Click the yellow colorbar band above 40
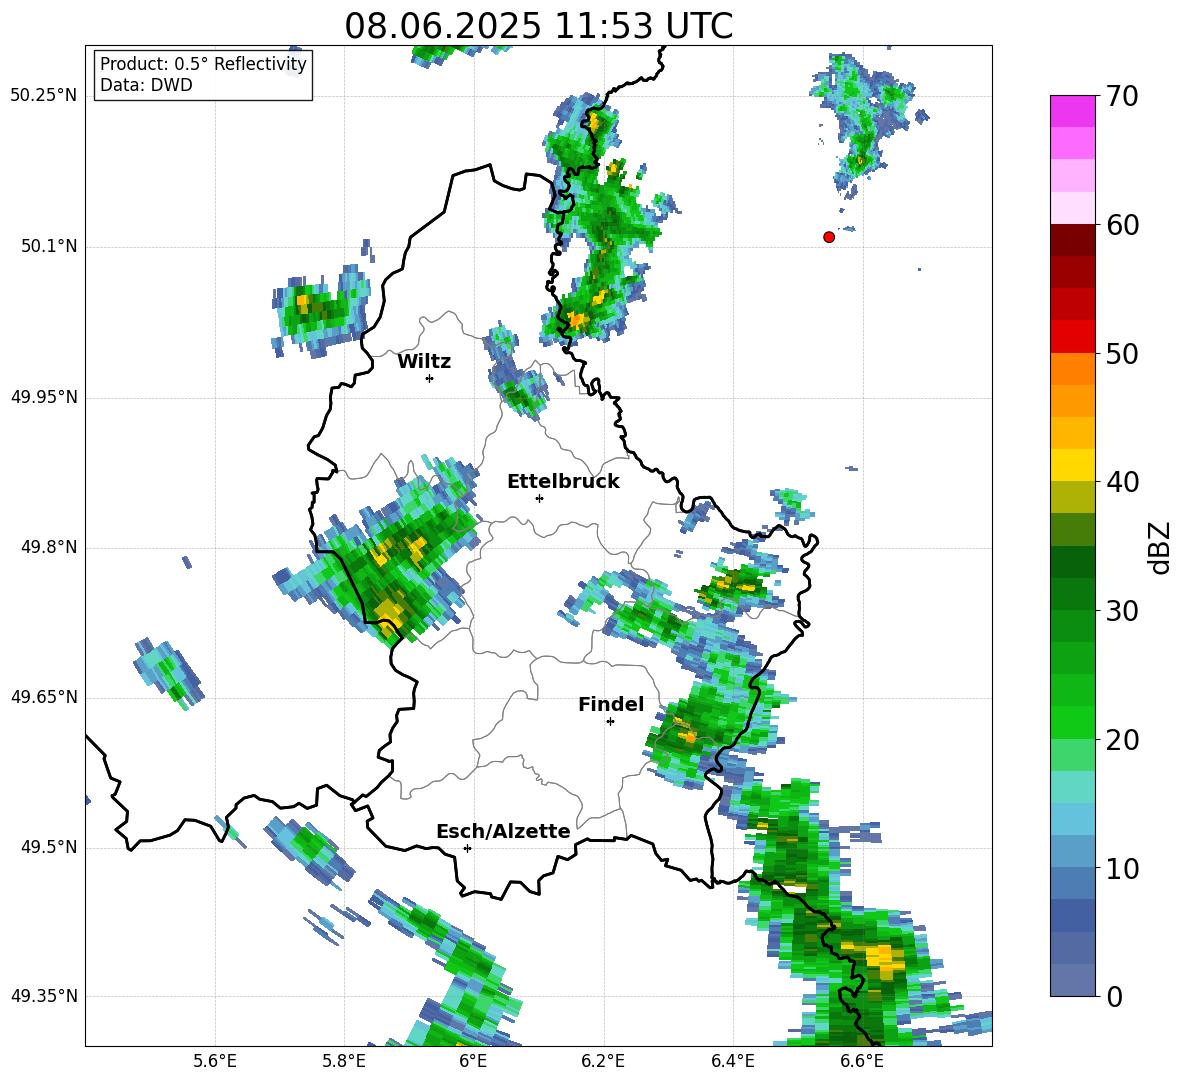 pos(1072,465)
